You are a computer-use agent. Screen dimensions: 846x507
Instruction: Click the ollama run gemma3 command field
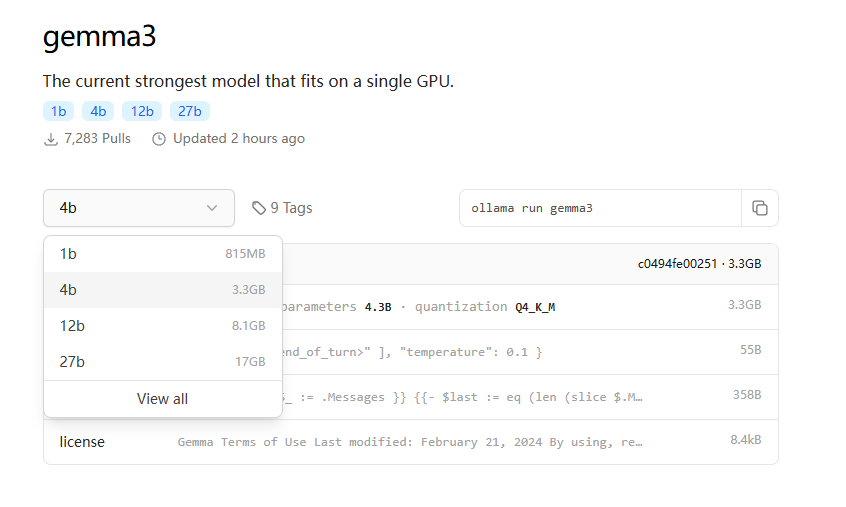click(x=601, y=208)
